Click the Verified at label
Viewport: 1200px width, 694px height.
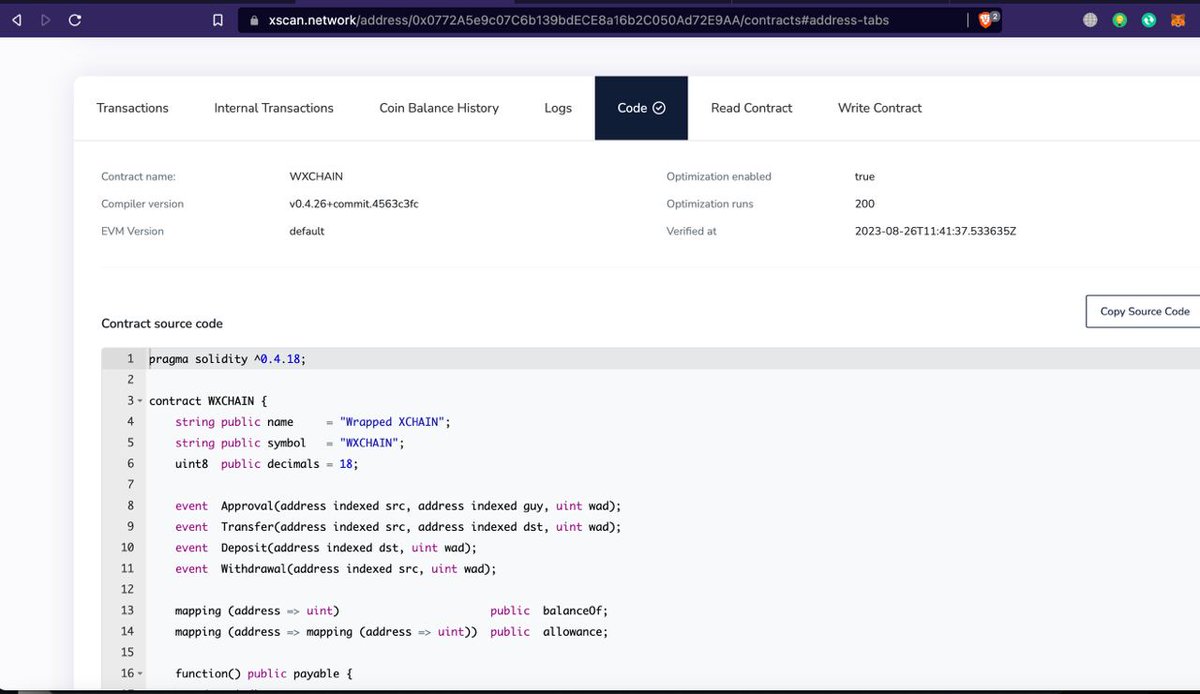coord(692,231)
